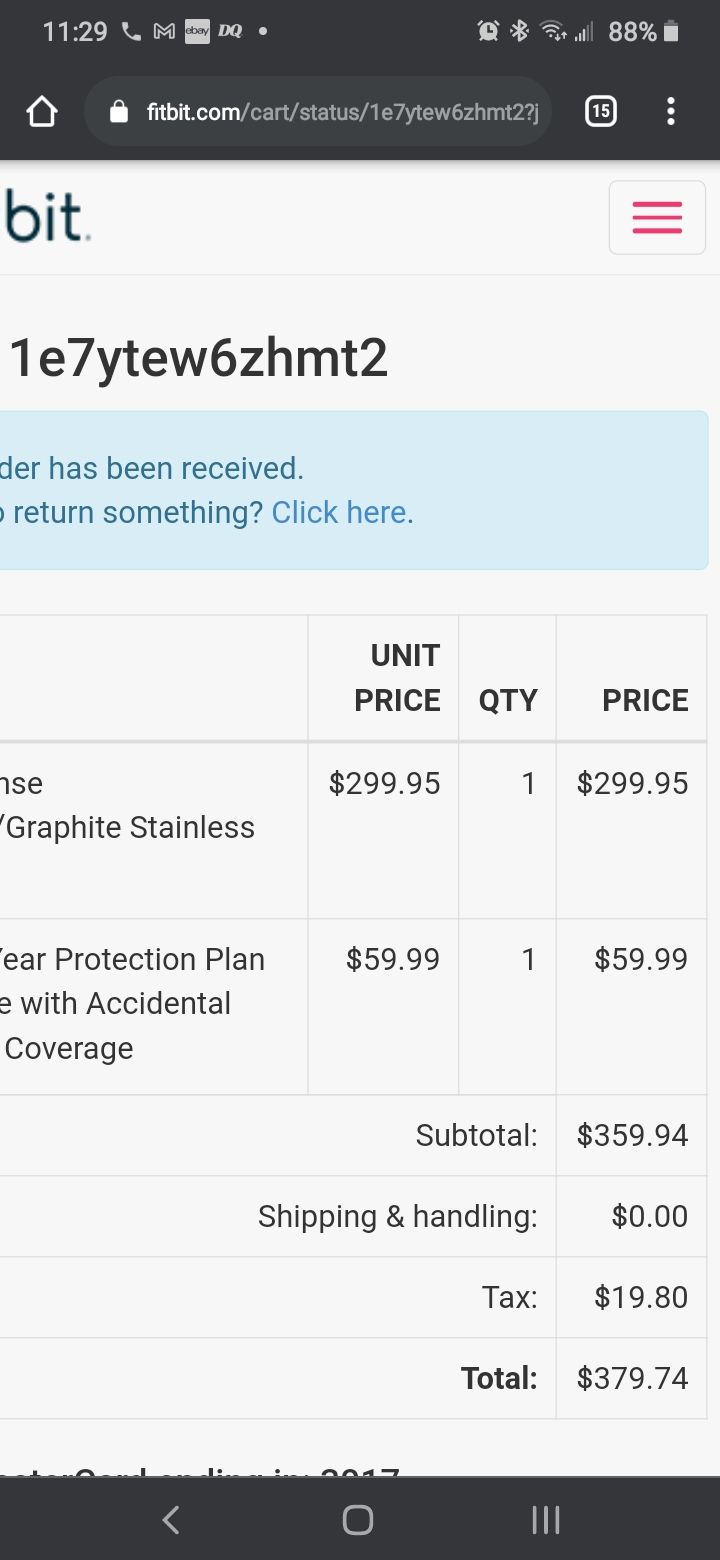Open the Android recent apps button

[545, 1520]
